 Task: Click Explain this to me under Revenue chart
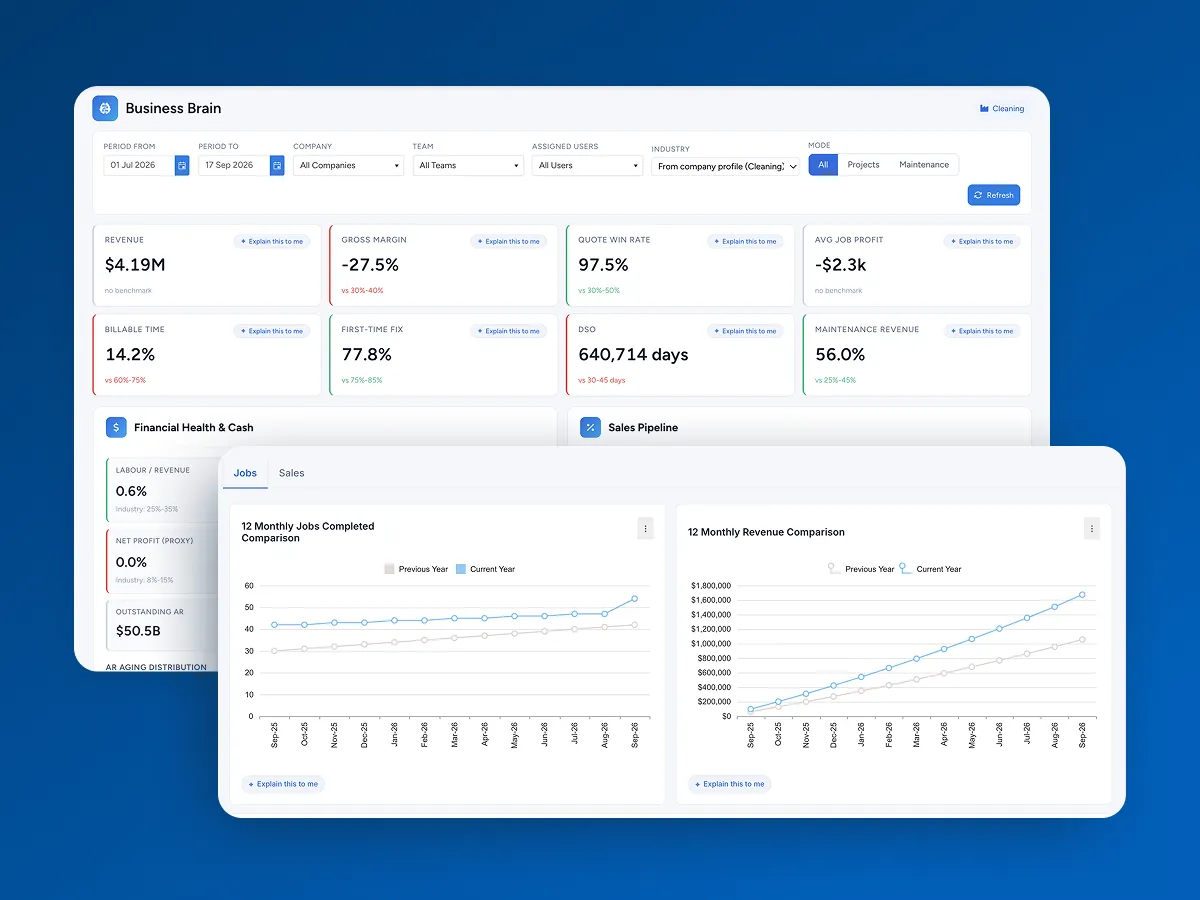coord(730,784)
